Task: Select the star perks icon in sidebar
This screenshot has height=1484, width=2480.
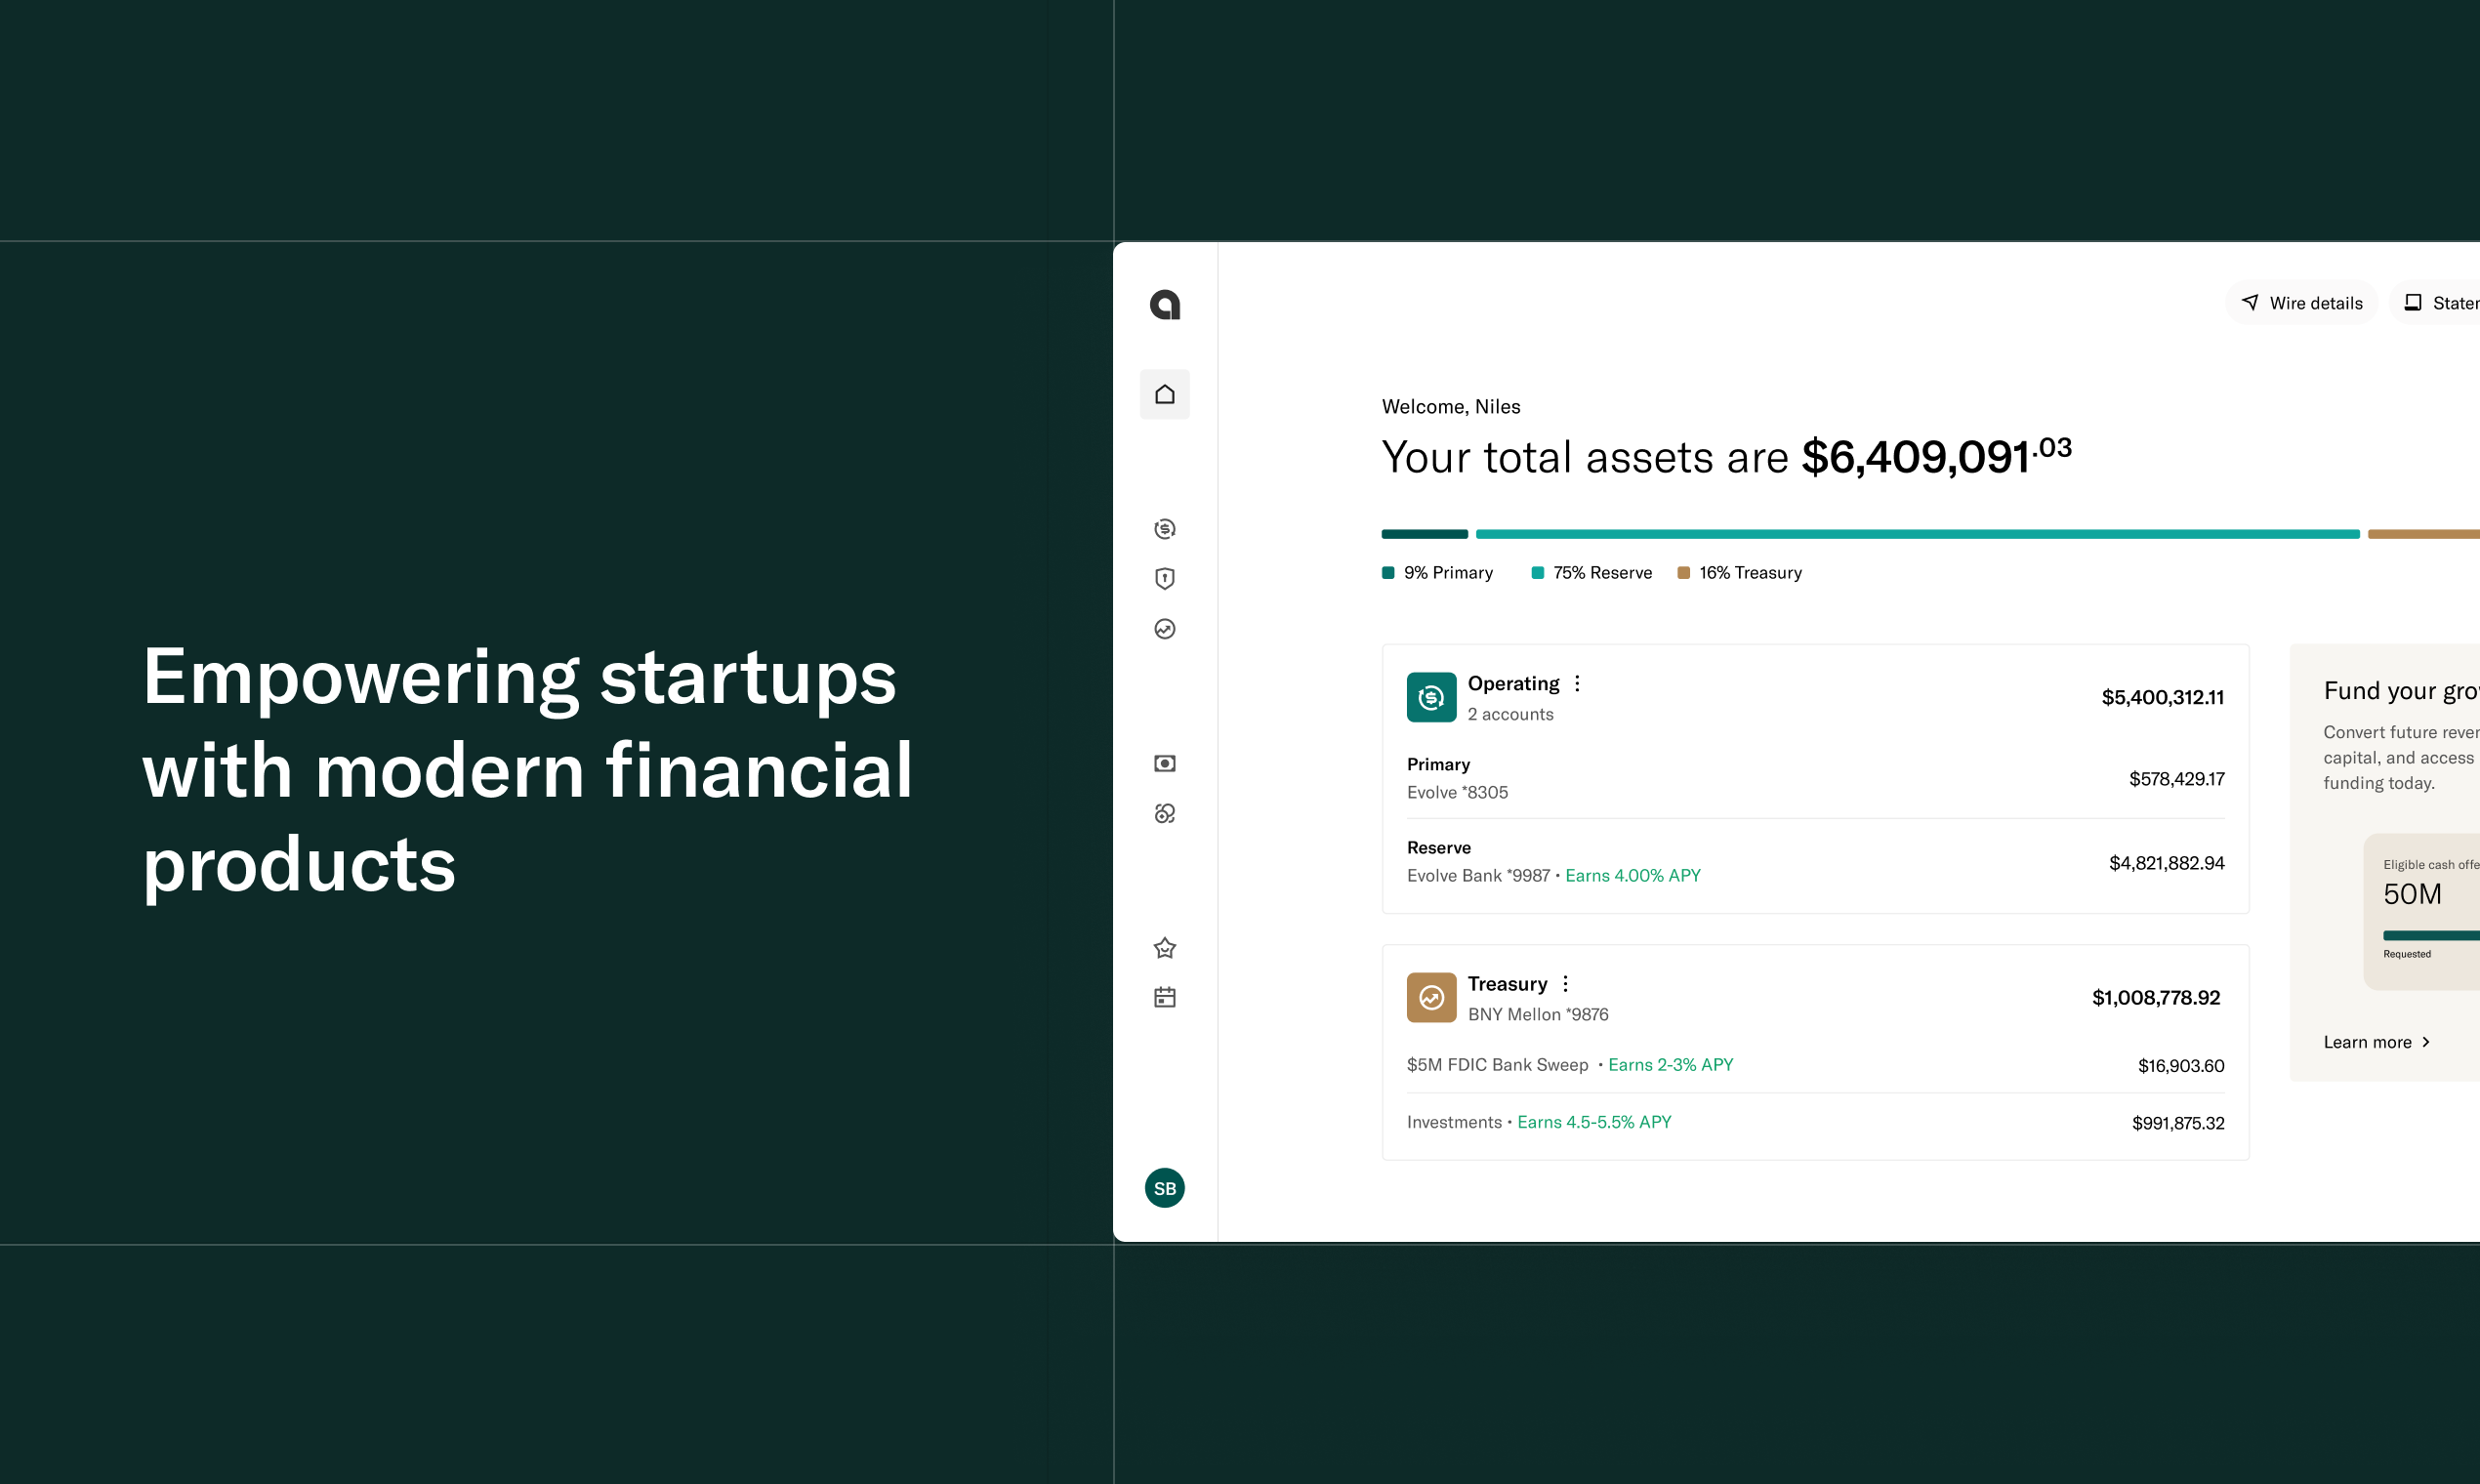Action: tap(1164, 947)
